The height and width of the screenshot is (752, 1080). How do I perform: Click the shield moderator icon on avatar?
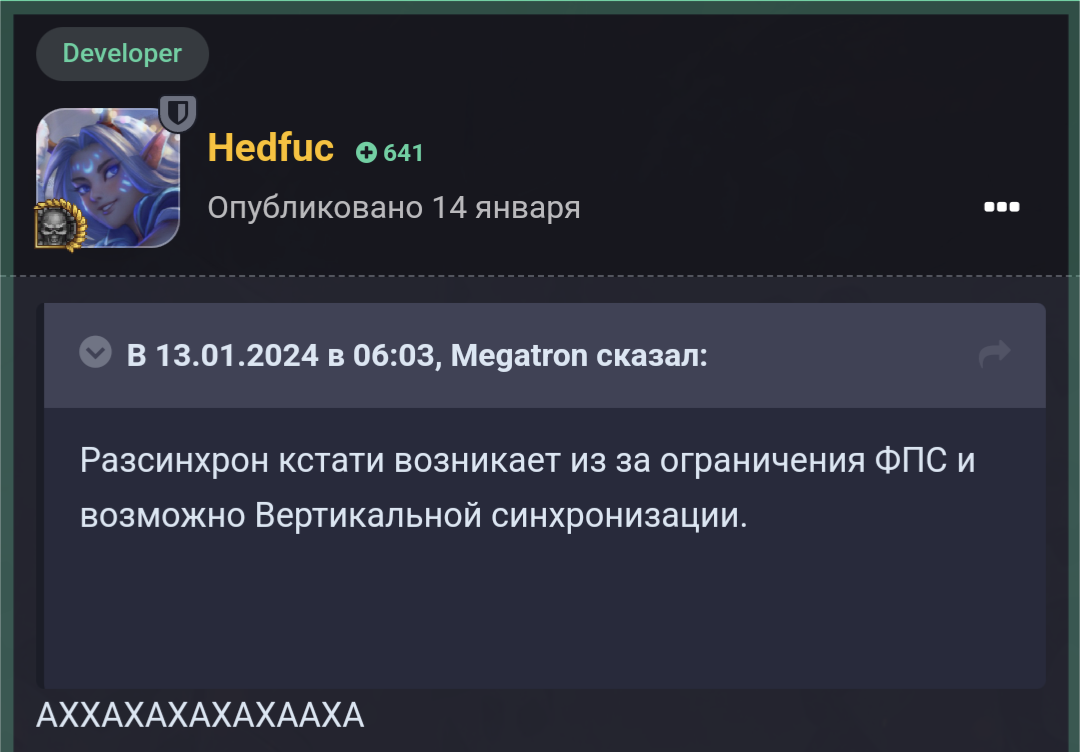tap(178, 114)
